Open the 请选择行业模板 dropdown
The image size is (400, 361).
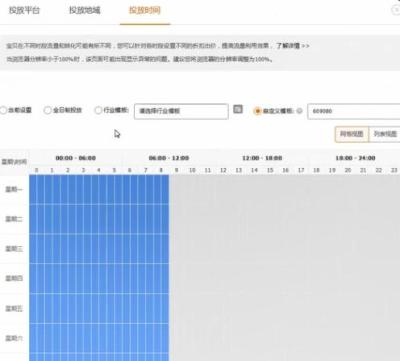pos(181,111)
